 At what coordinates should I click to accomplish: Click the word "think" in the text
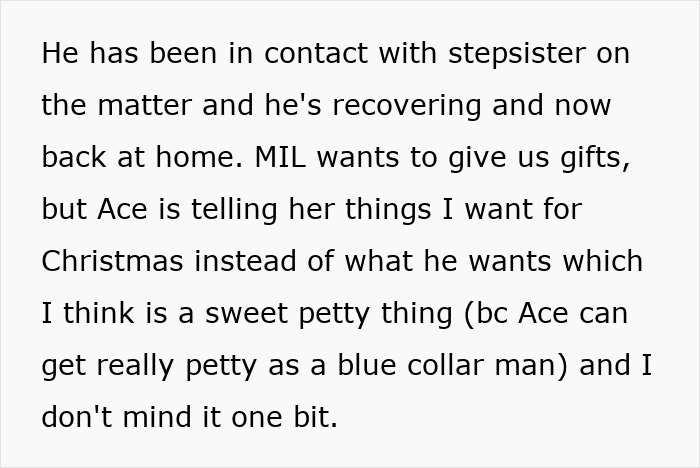pyautogui.click(x=93, y=313)
